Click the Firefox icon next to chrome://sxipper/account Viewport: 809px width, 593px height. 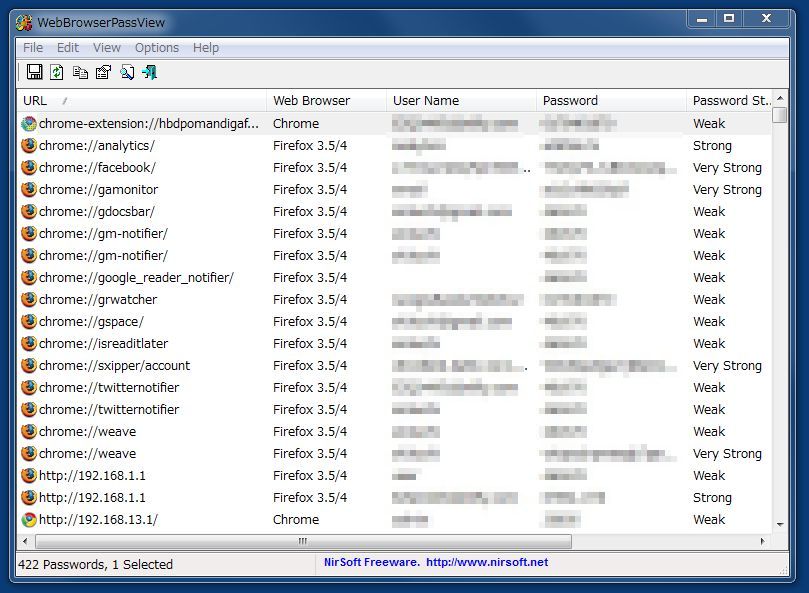[x=29, y=365]
